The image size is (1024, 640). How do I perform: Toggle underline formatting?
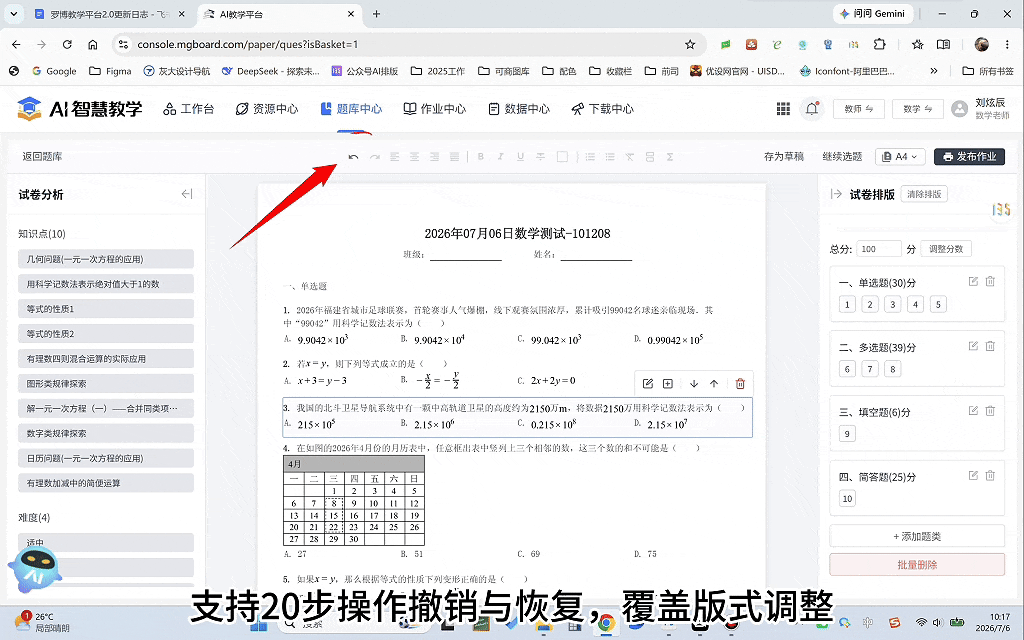pyautogui.click(x=520, y=157)
